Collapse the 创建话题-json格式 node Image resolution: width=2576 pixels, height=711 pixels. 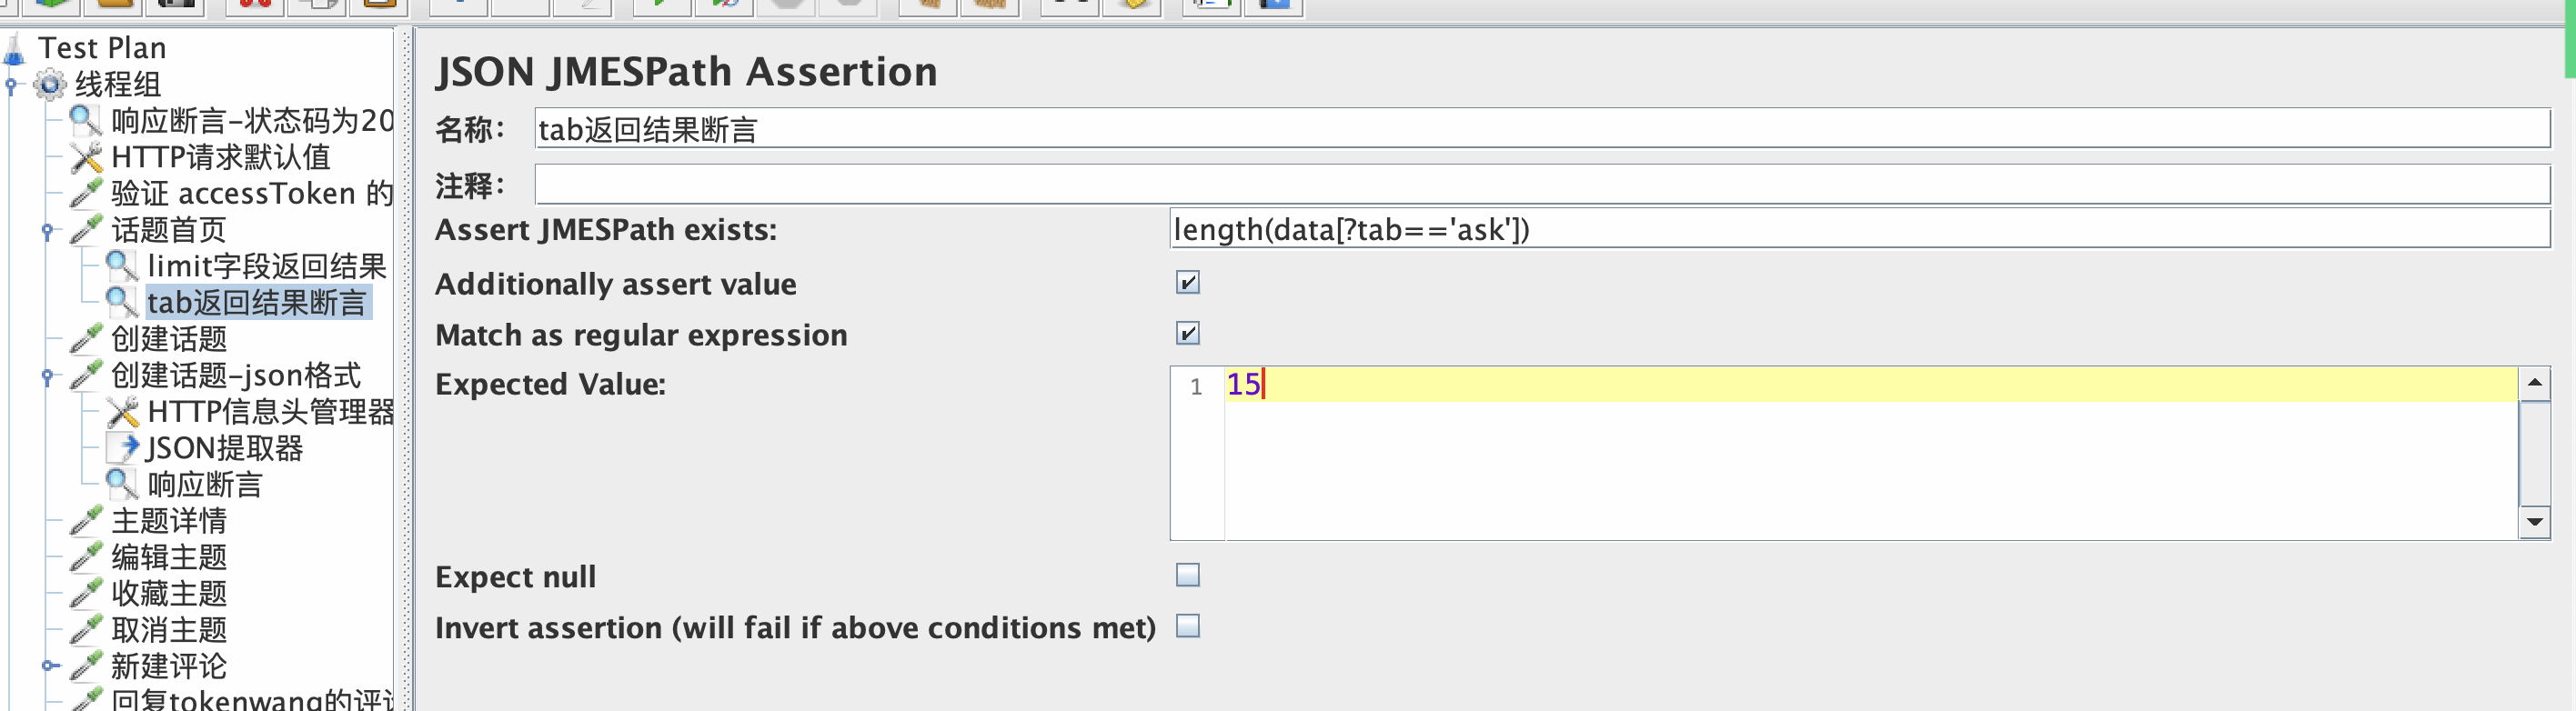pos(47,376)
